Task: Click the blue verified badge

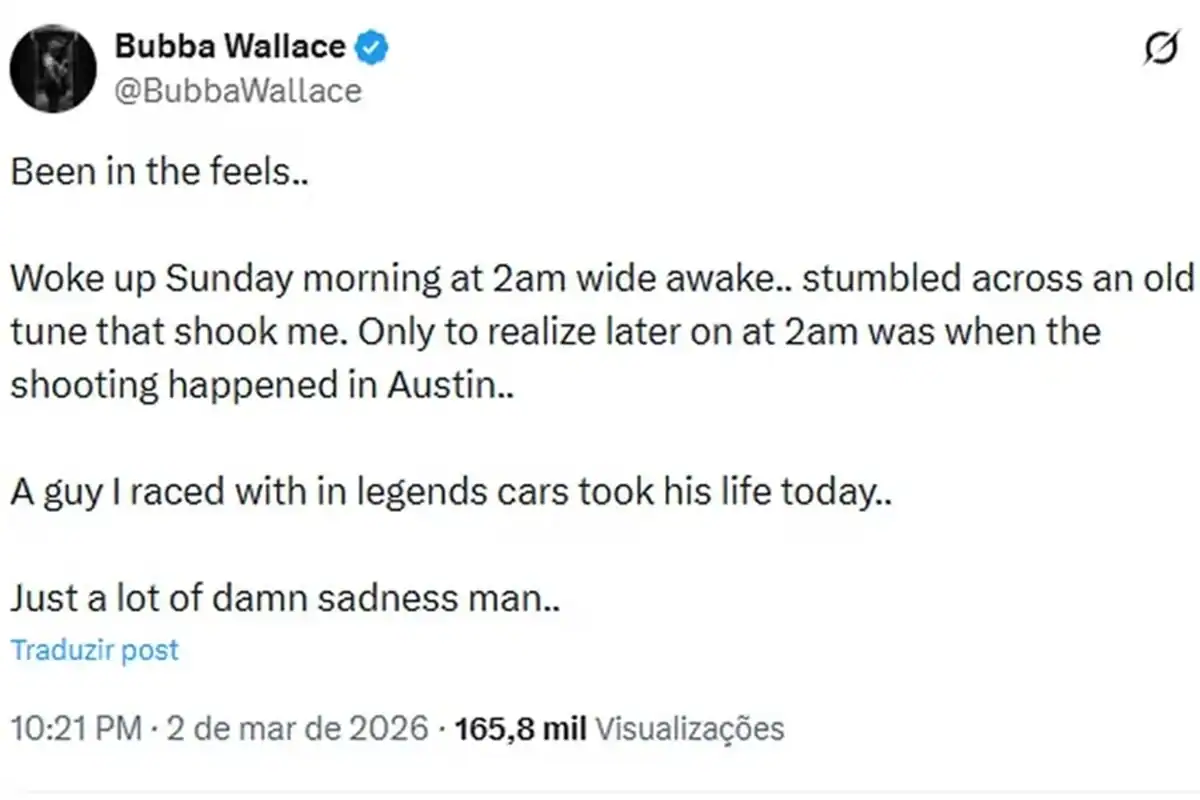Action: point(374,46)
